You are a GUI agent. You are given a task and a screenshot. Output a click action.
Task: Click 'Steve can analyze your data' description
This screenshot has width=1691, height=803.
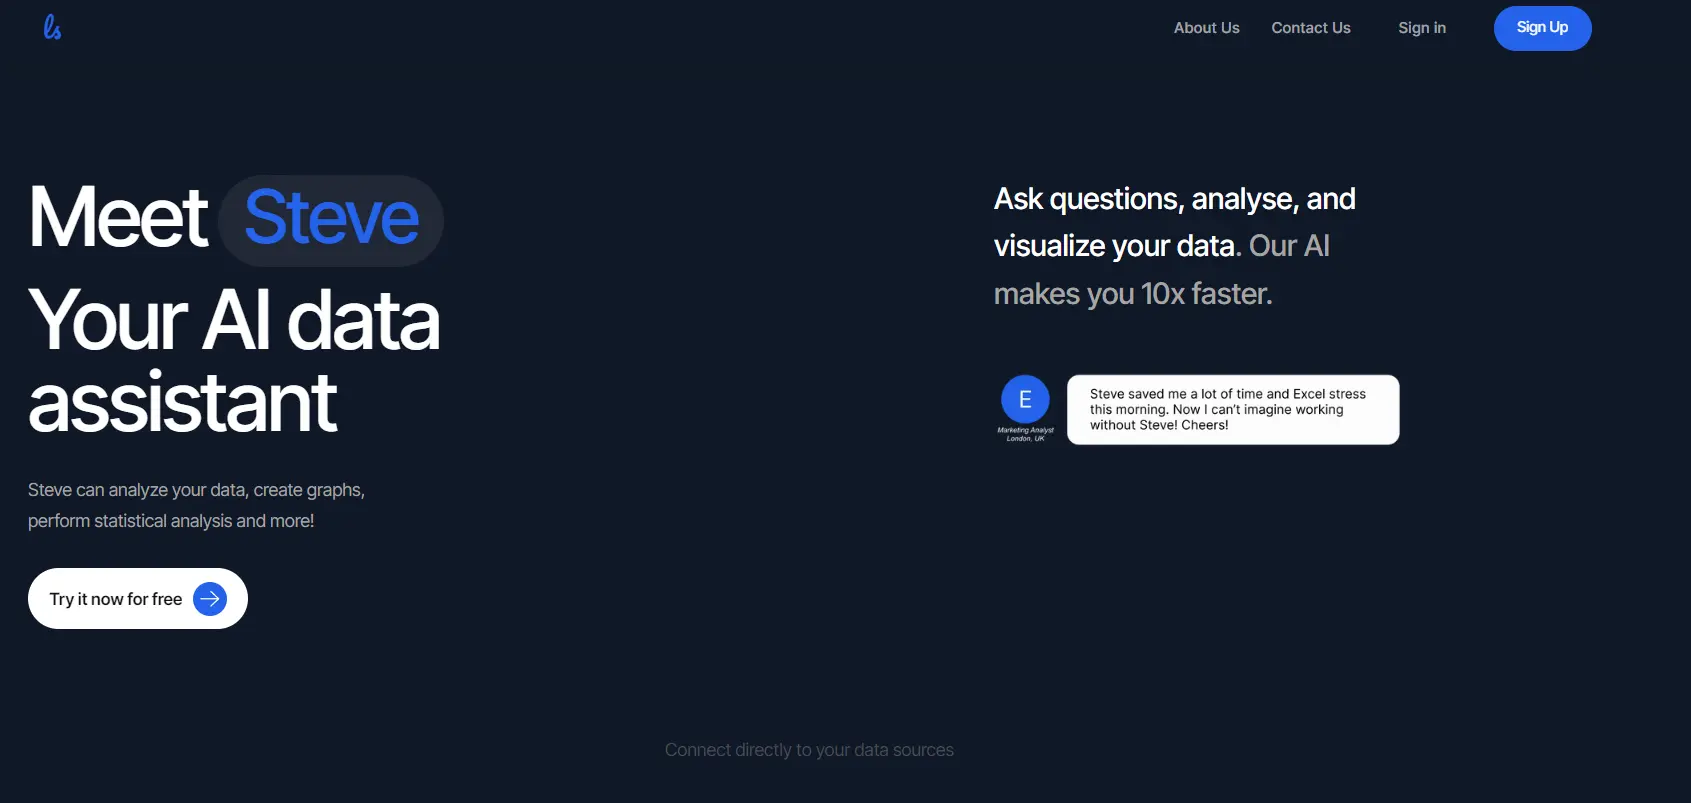(x=196, y=505)
